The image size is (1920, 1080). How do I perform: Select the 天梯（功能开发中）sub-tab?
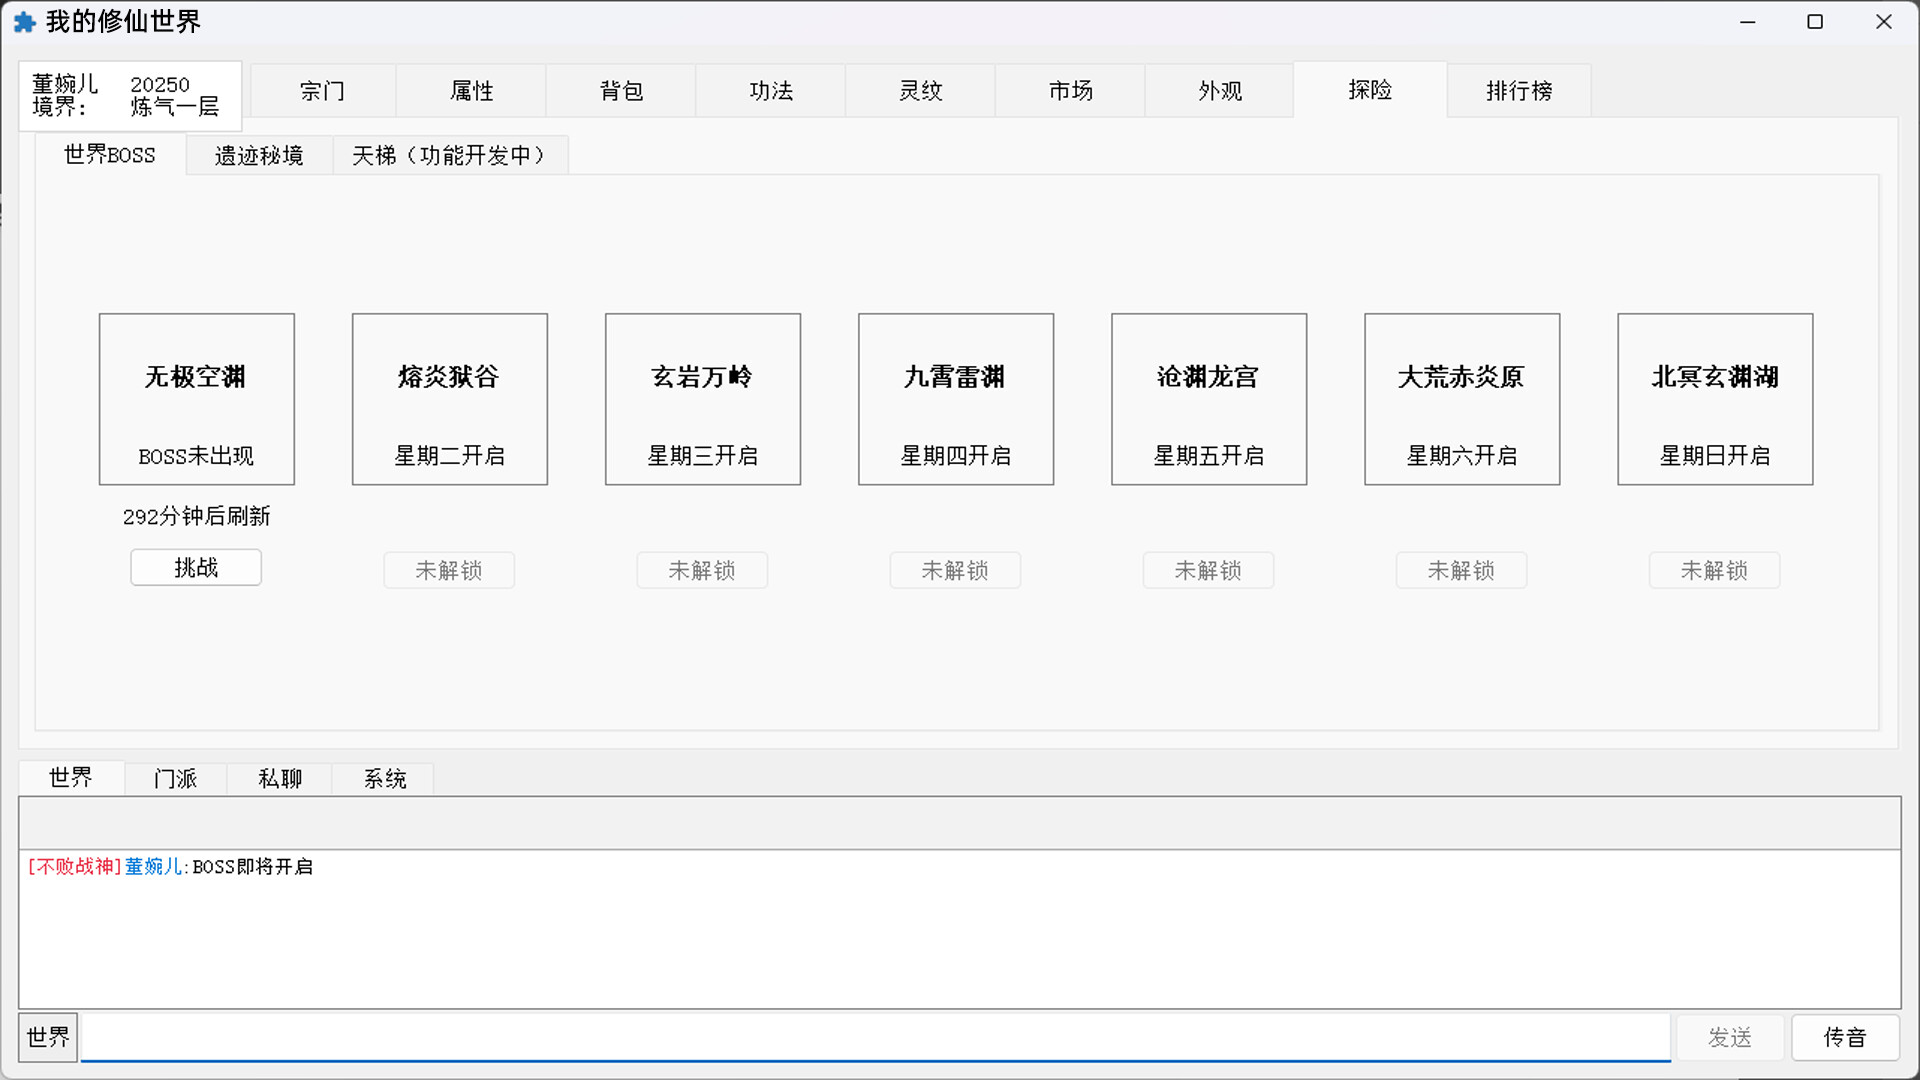(449, 155)
